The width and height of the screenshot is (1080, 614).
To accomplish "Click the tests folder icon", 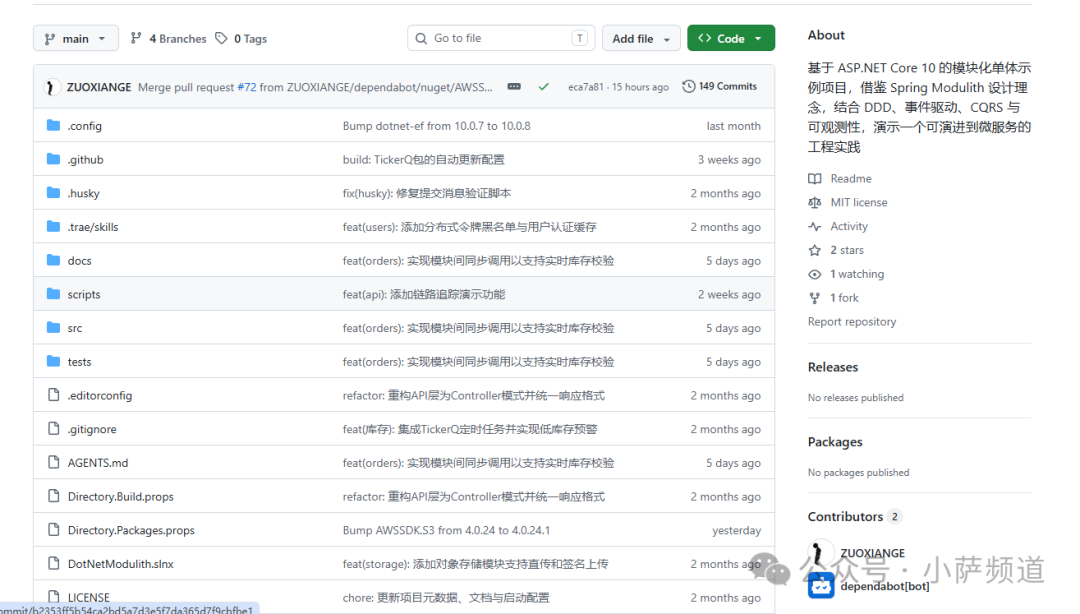I will (x=53, y=362).
